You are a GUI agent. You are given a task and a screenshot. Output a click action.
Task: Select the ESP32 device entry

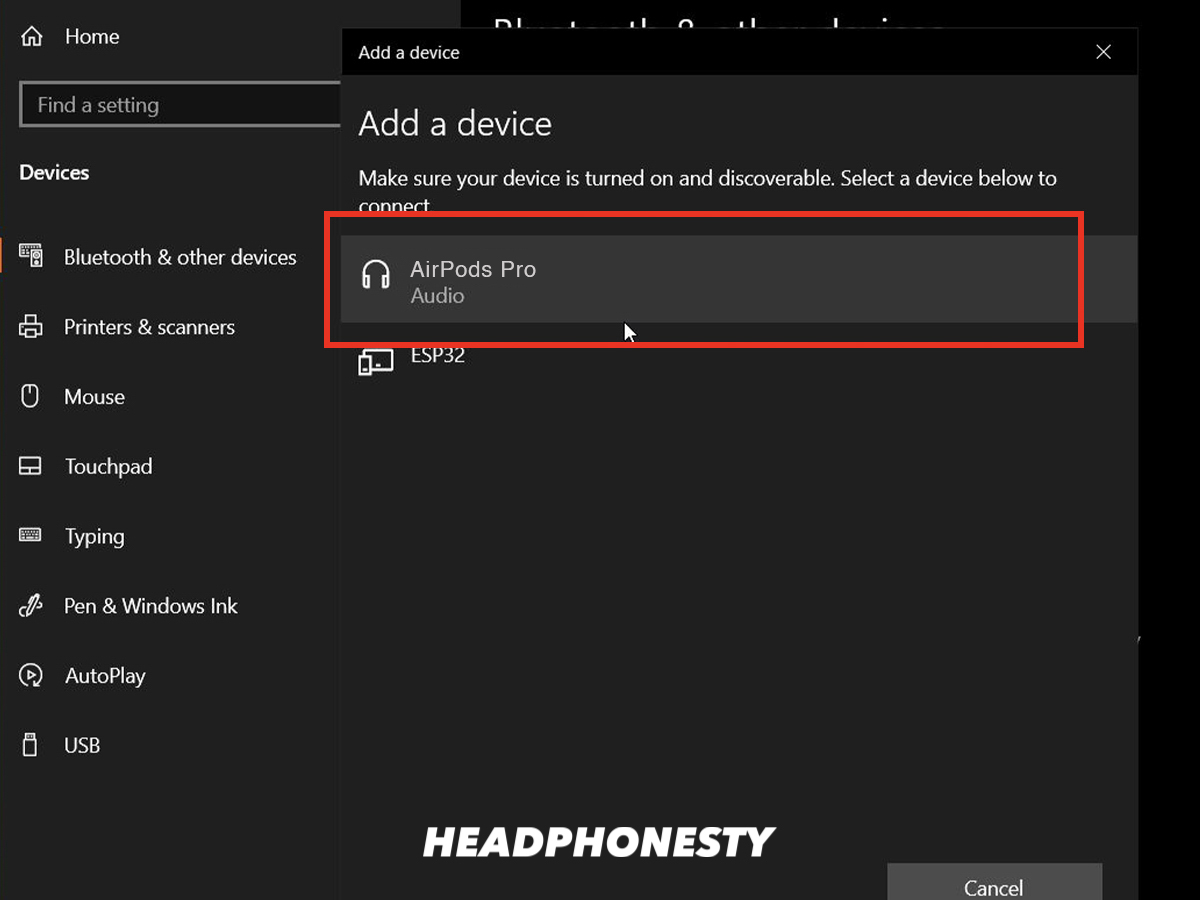pos(439,356)
